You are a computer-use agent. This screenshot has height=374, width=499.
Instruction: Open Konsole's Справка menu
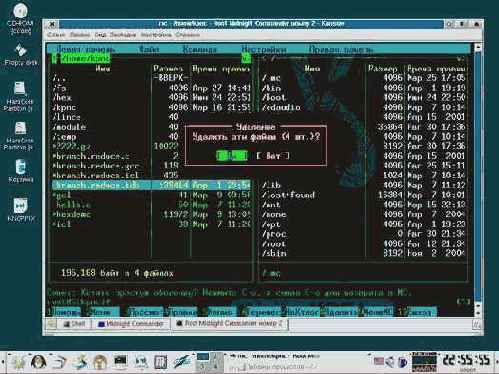tap(187, 35)
